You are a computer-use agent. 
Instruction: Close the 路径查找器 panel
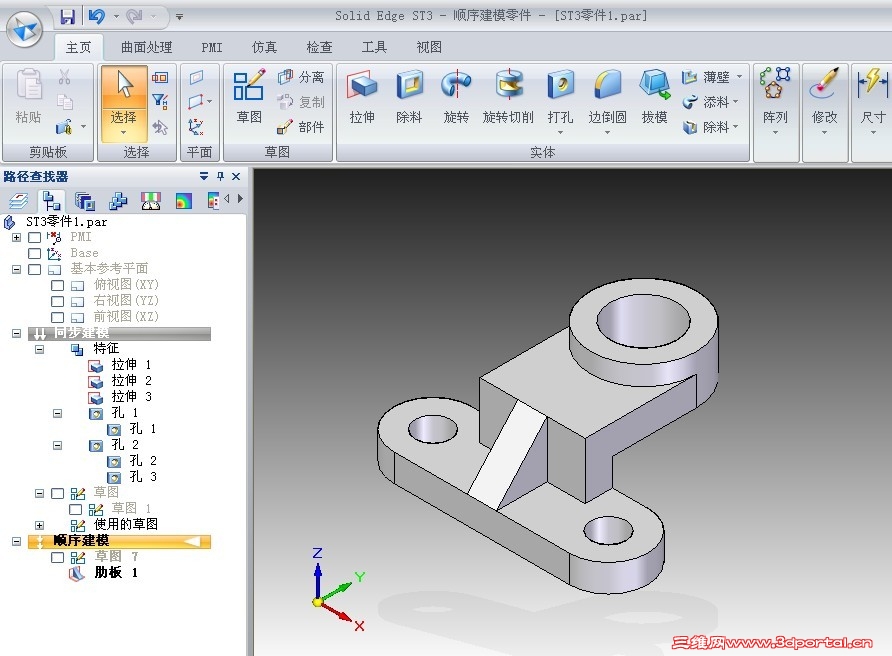236,177
